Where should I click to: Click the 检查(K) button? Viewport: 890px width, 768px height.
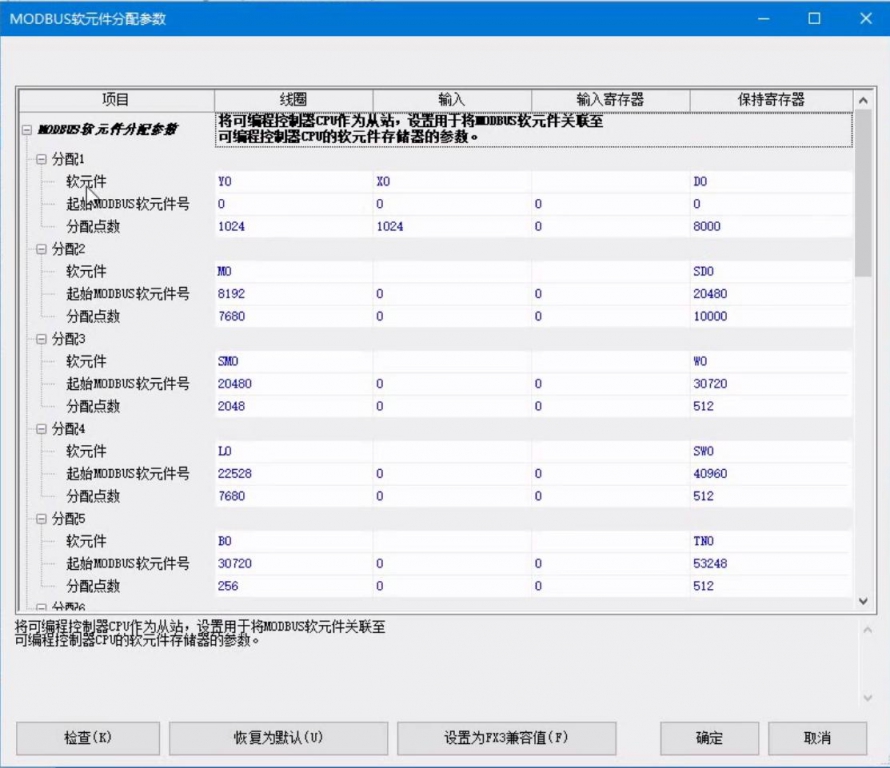click(x=88, y=738)
